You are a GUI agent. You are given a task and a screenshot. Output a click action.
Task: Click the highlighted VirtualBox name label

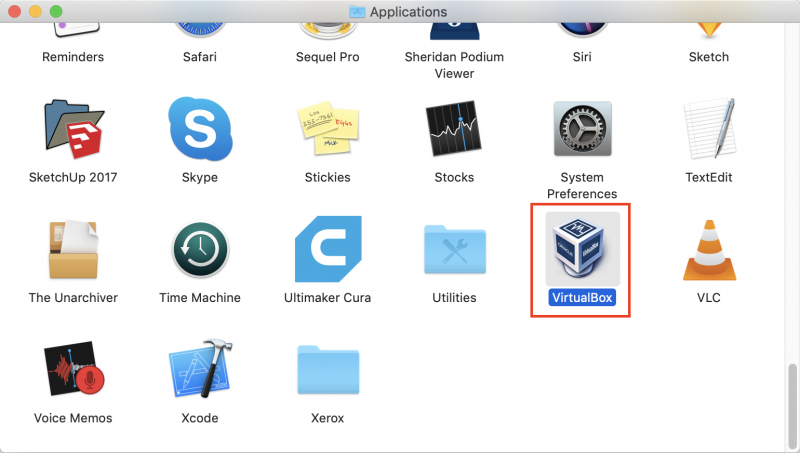582,297
